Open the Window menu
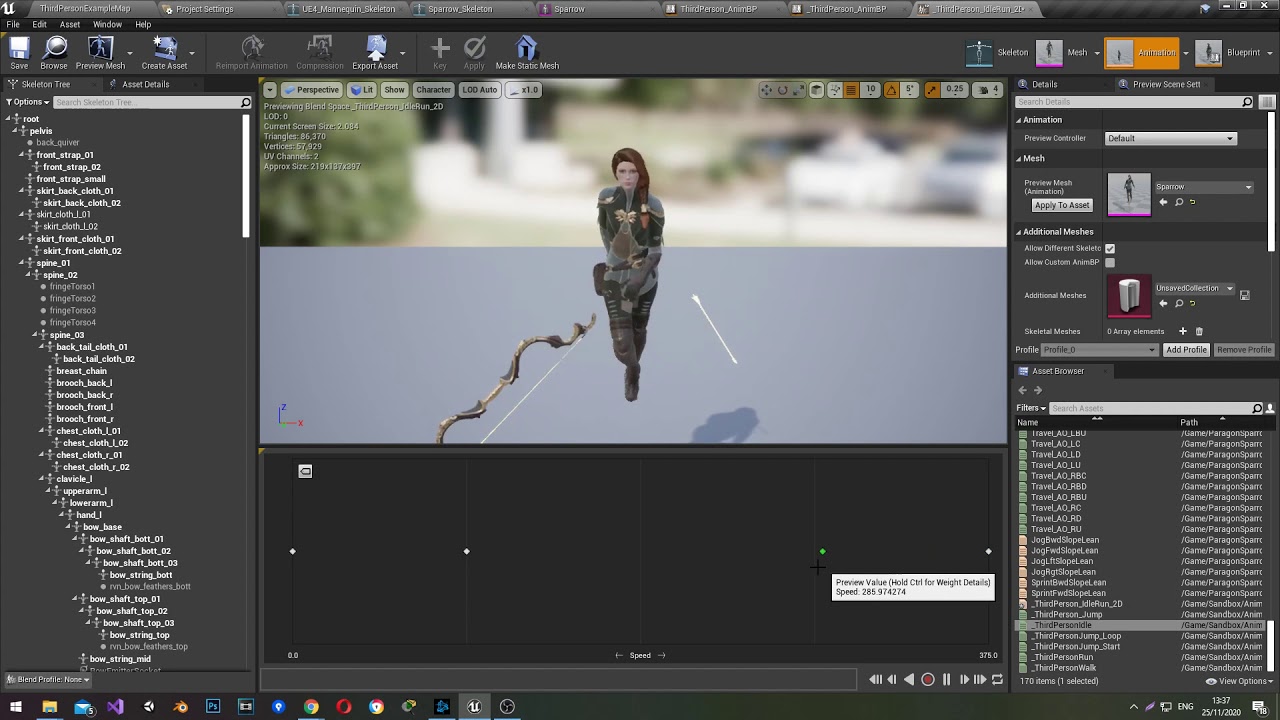 tap(107, 24)
